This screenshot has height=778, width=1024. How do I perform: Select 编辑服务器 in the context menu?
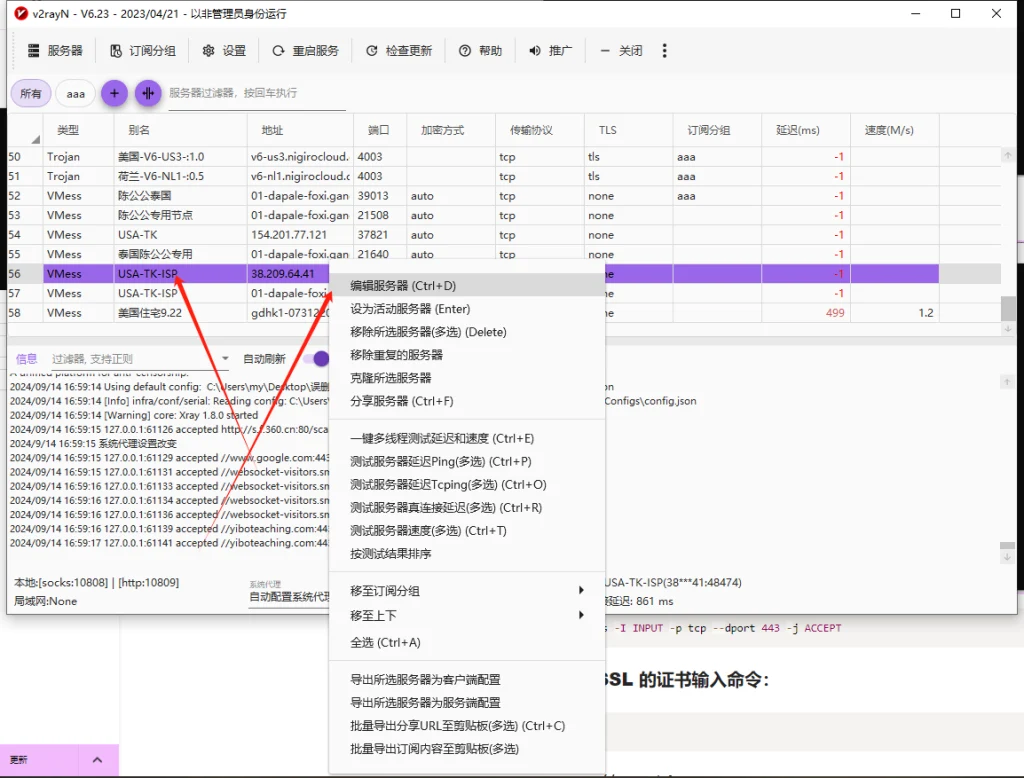coord(400,285)
